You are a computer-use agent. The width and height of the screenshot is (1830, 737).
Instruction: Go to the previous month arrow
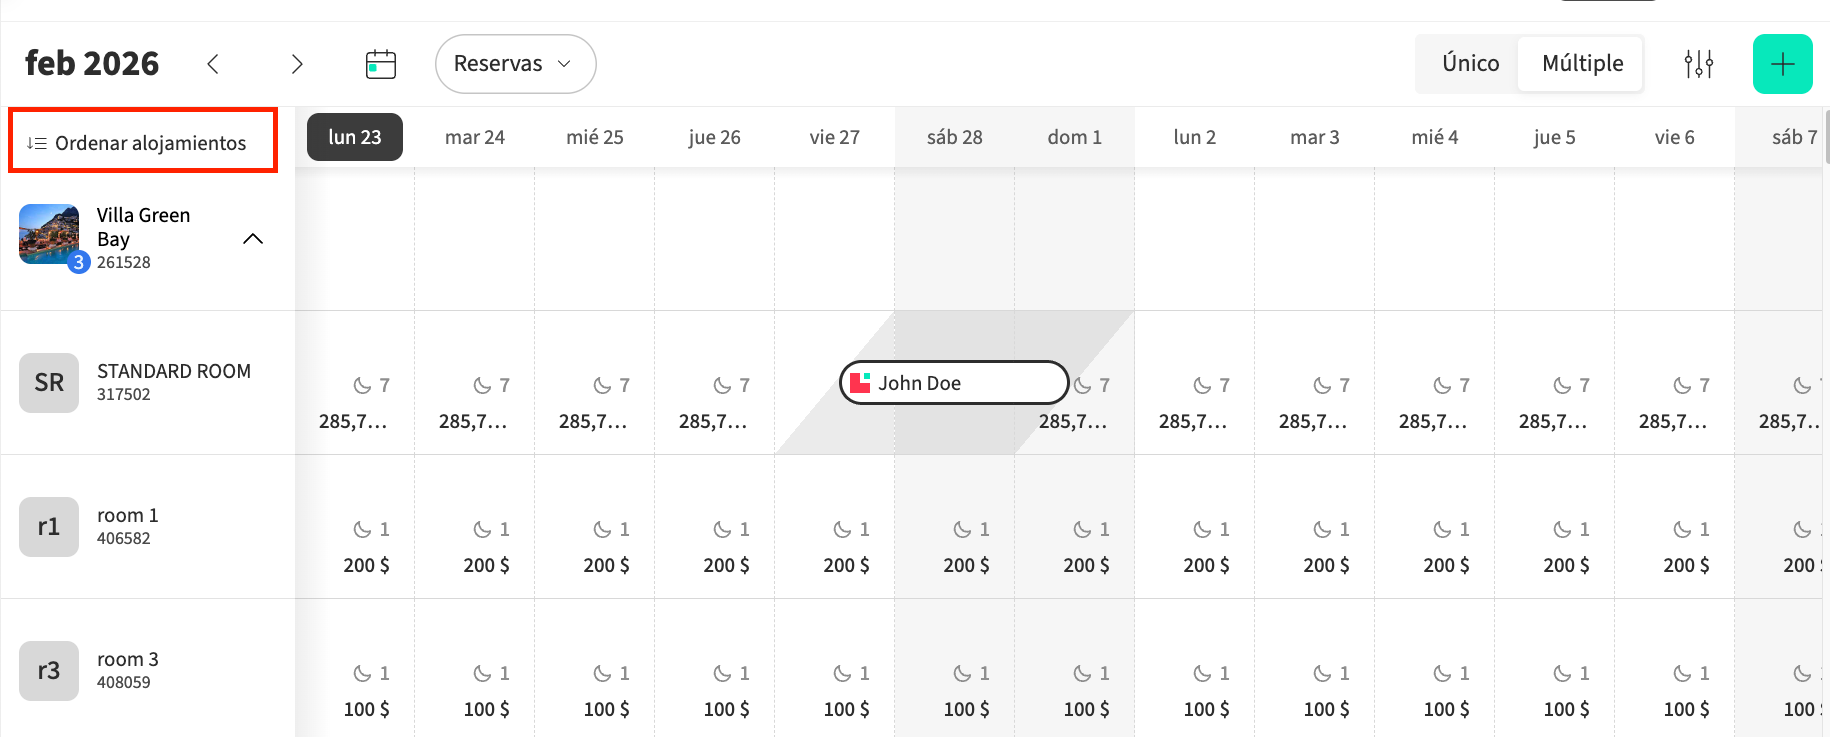coord(213,64)
